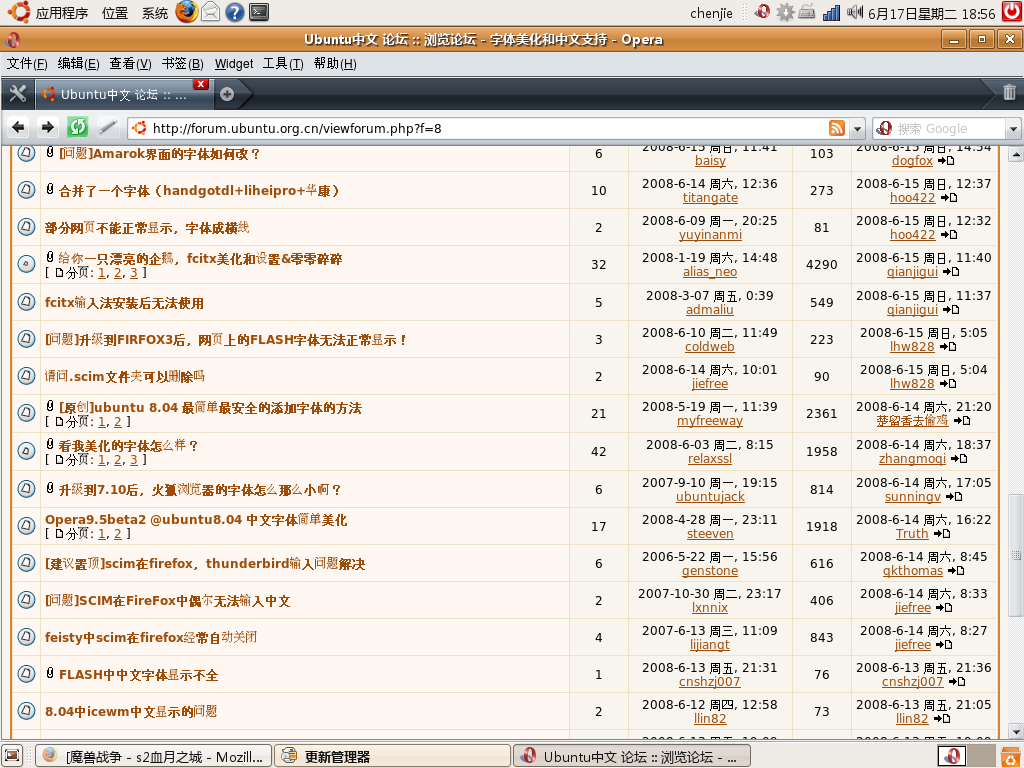The image size is (1024, 768).
Task: Open thread 8.04中icewm中文显示的问题
Action: (x=131, y=711)
